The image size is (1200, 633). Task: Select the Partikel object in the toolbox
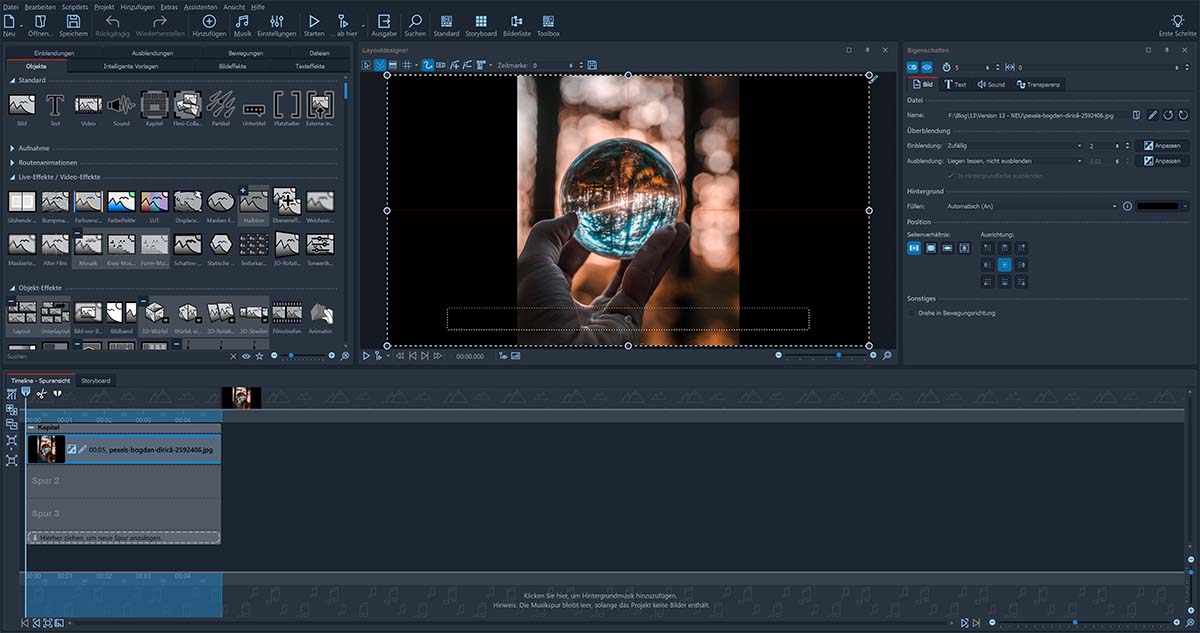coord(221,106)
